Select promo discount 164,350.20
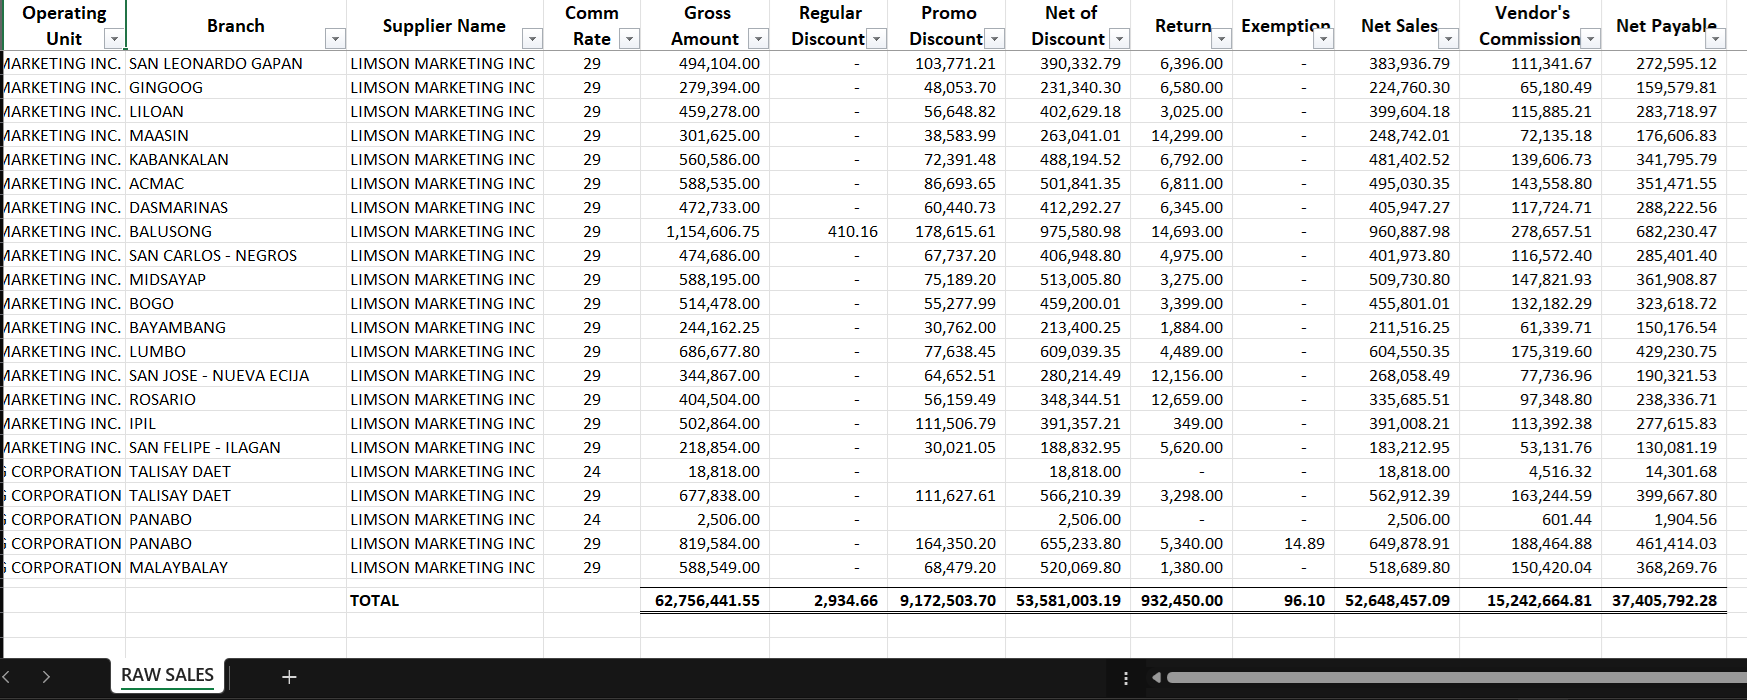 (945, 543)
